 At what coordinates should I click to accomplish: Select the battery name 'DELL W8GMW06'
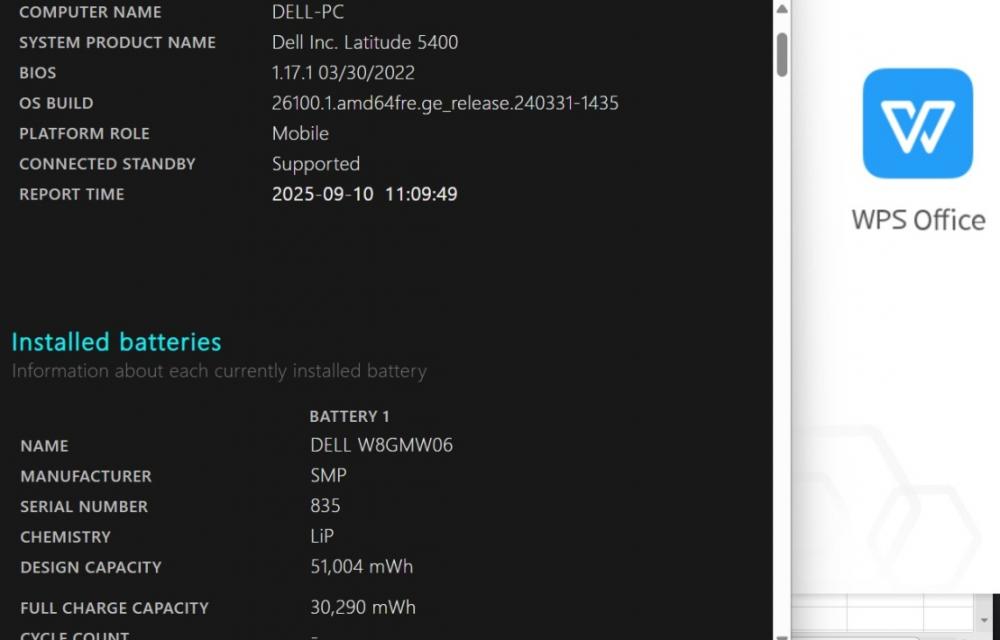pos(381,445)
